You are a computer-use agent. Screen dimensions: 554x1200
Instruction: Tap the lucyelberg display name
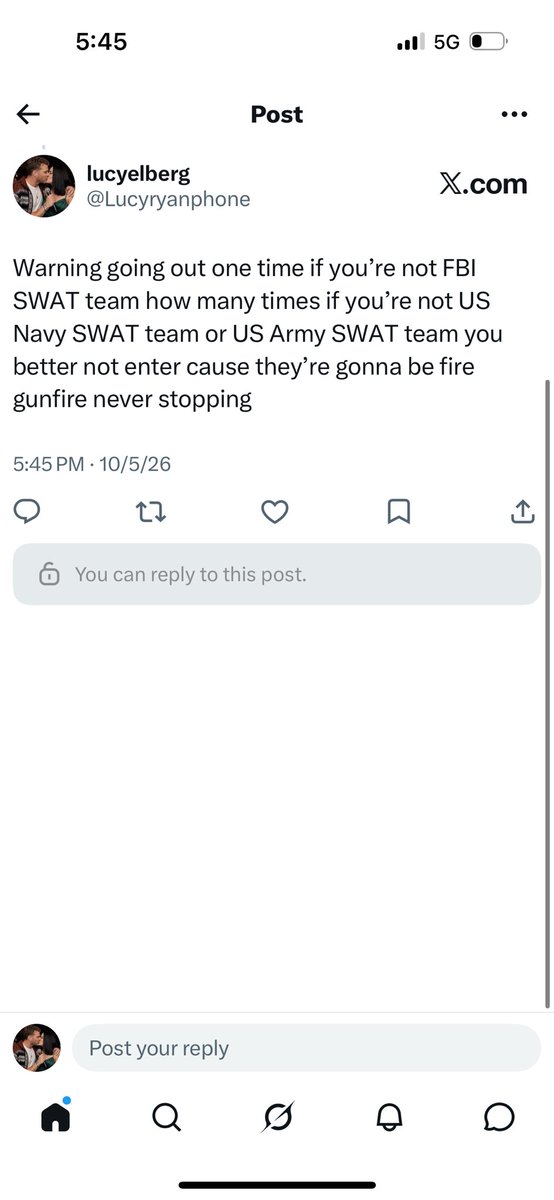coord(139,174)
